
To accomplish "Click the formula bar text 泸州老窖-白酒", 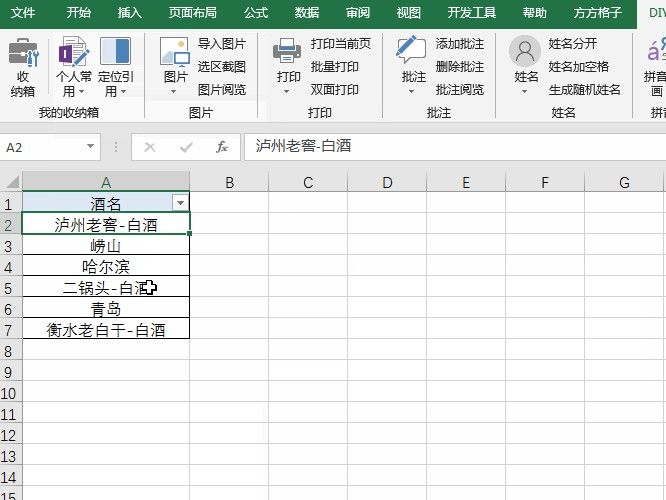I will (x=303, y=146).
